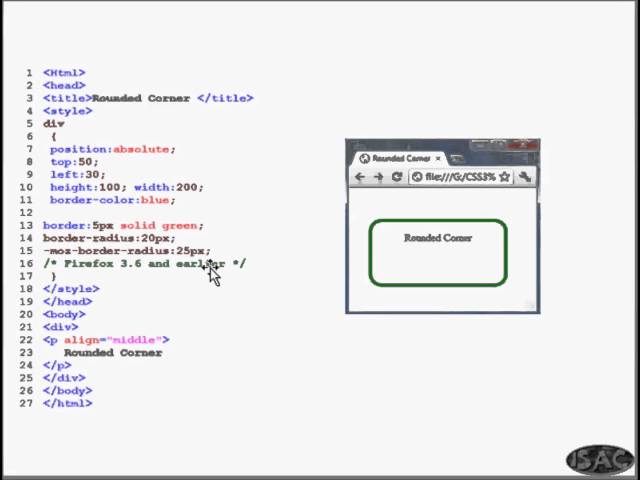Click the closing </head> tag on line 19
This screenshot has width=640, height=480.
tap(68, 302)
